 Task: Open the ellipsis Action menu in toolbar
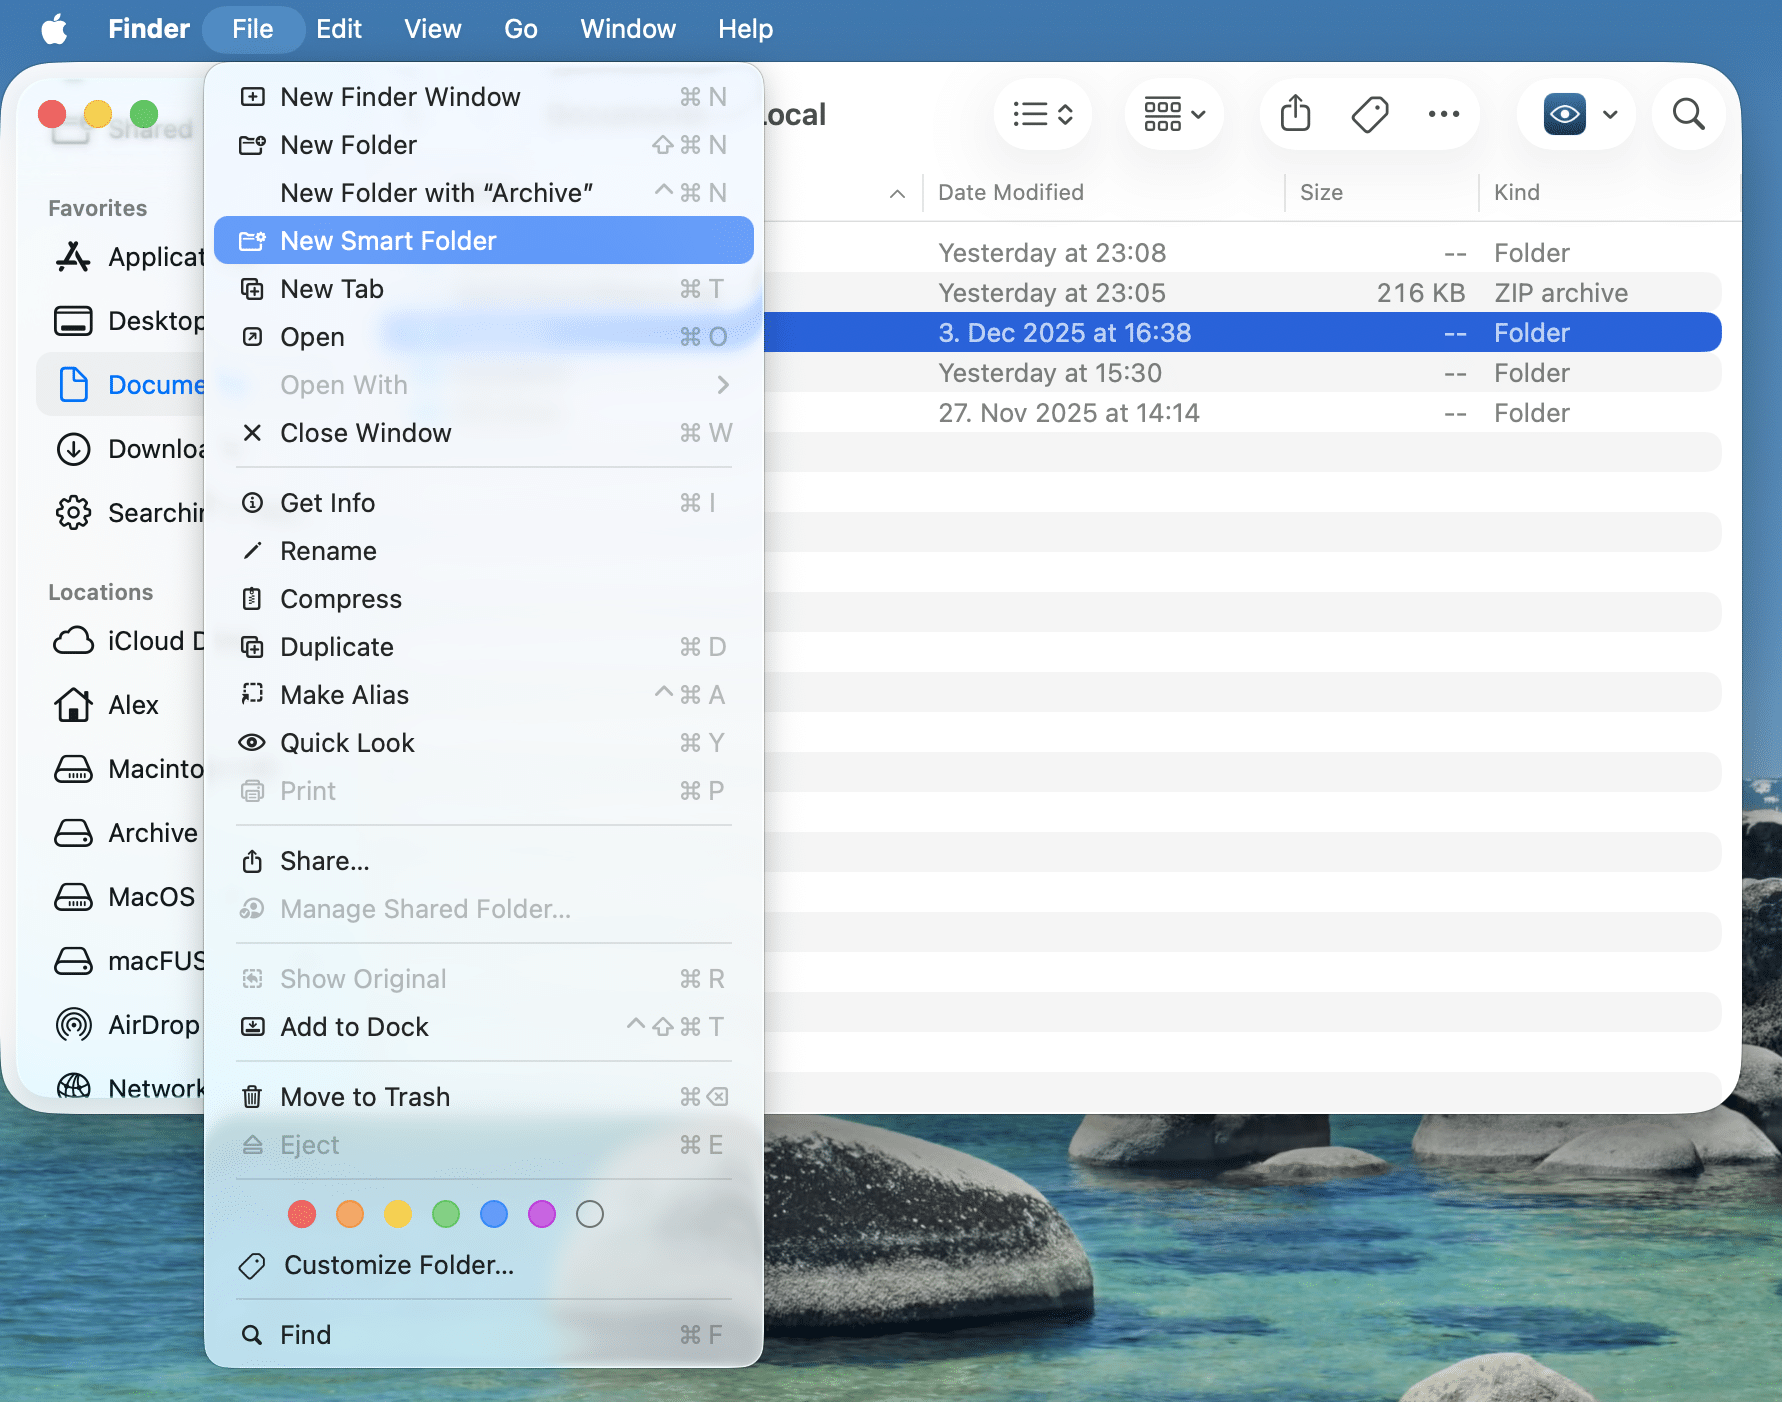[1443, 114]
